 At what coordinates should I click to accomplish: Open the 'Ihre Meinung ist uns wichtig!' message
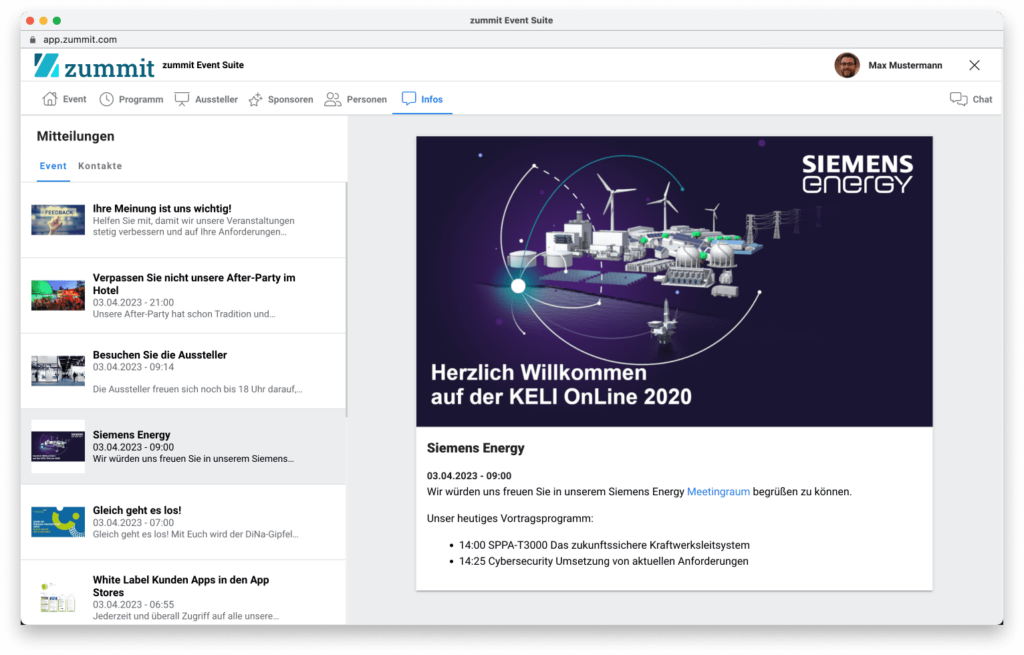184,220
